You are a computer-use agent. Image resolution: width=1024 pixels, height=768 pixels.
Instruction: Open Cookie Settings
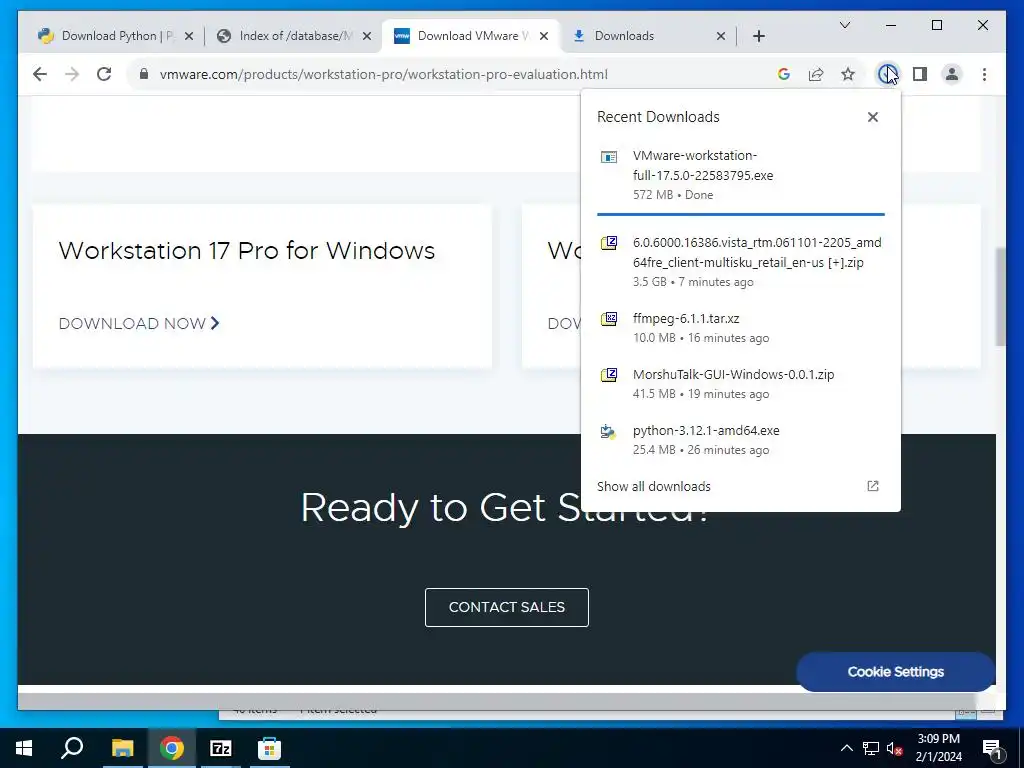895,671
